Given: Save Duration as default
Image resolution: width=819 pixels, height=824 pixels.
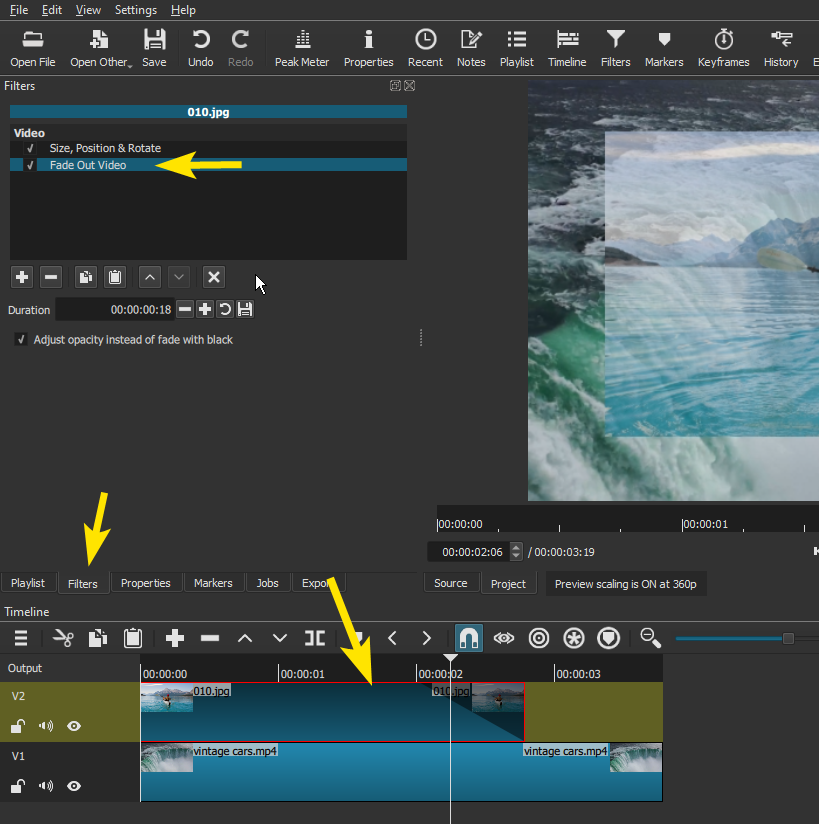Looking at the screenshot, I should 245,310.
